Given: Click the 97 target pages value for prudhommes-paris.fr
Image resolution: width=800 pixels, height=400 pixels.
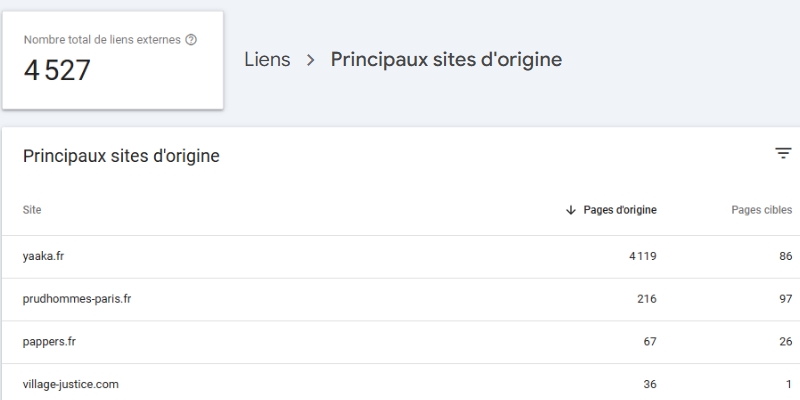Looking at the screenshot, I should (x=784, y=299).
